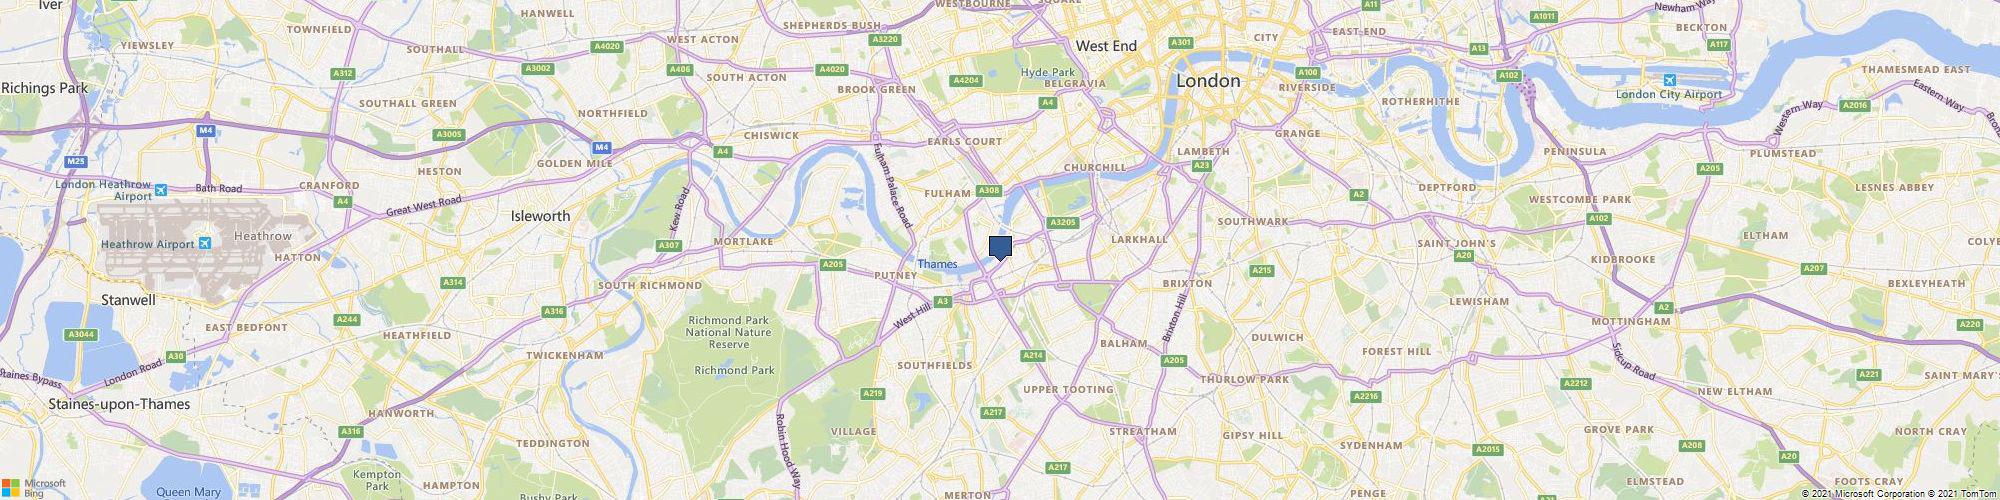
Task: Click the A3 road shield near West Hill
Action: pos(942,301)
